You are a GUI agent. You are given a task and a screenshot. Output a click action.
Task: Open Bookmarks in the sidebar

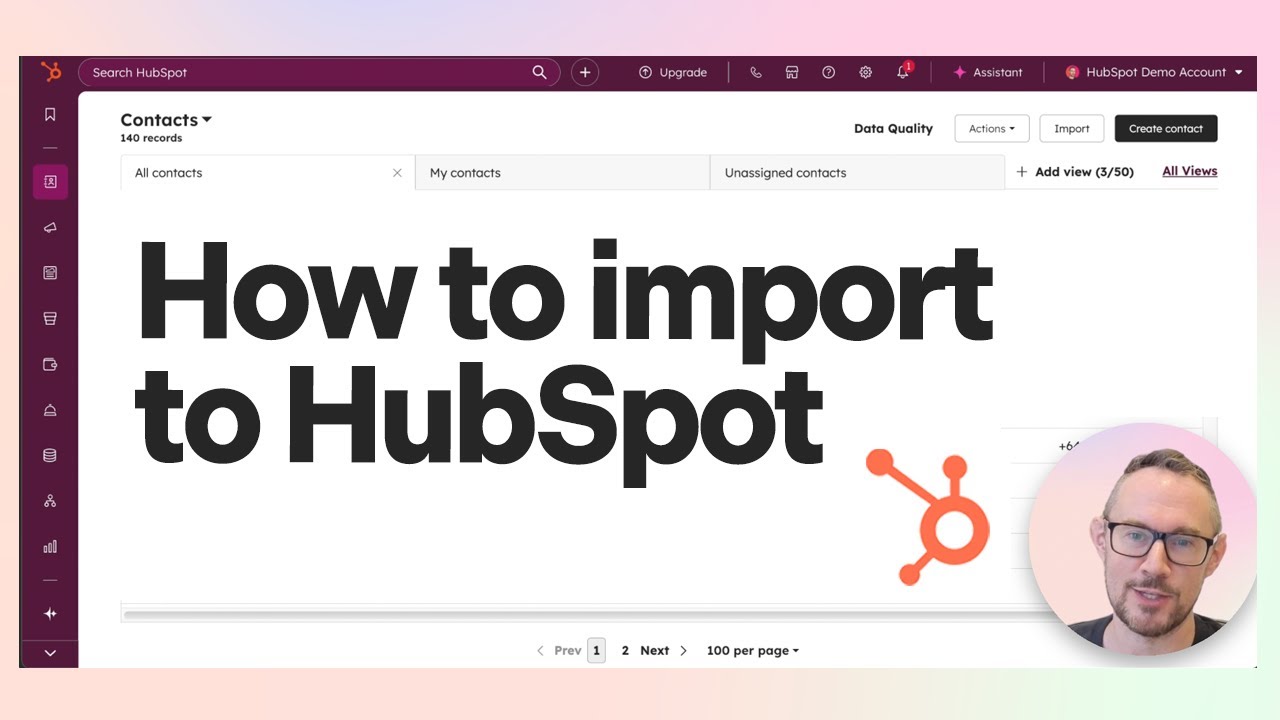50,115
